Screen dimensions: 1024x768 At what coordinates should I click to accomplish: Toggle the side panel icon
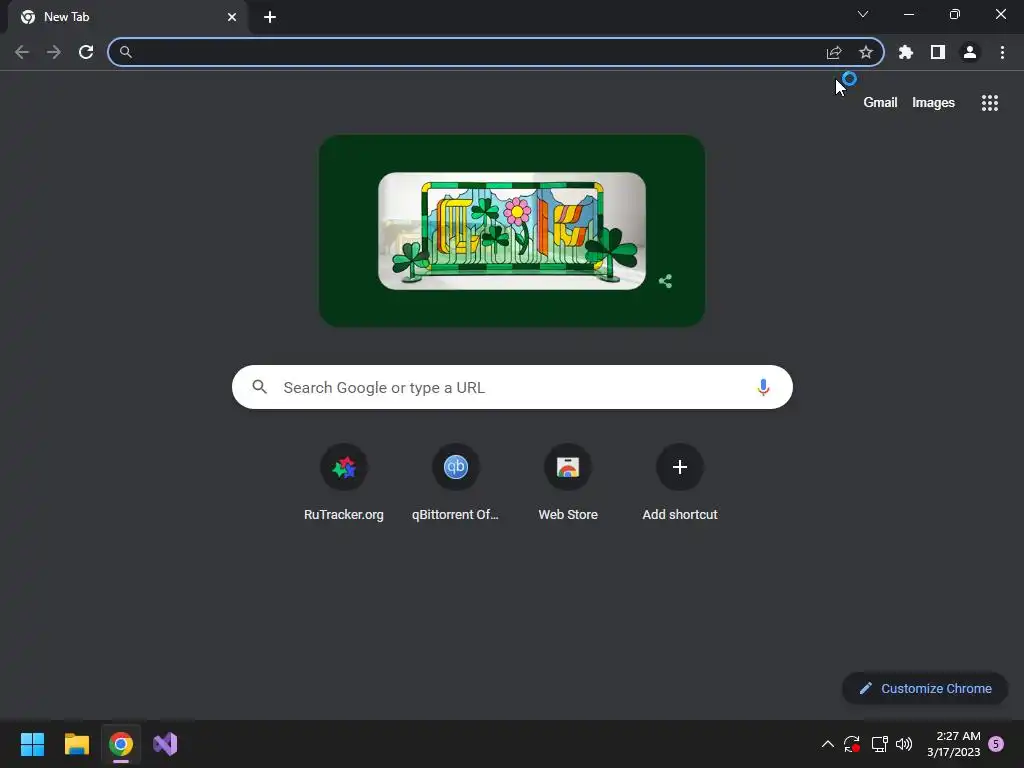[x=938, y=52]
